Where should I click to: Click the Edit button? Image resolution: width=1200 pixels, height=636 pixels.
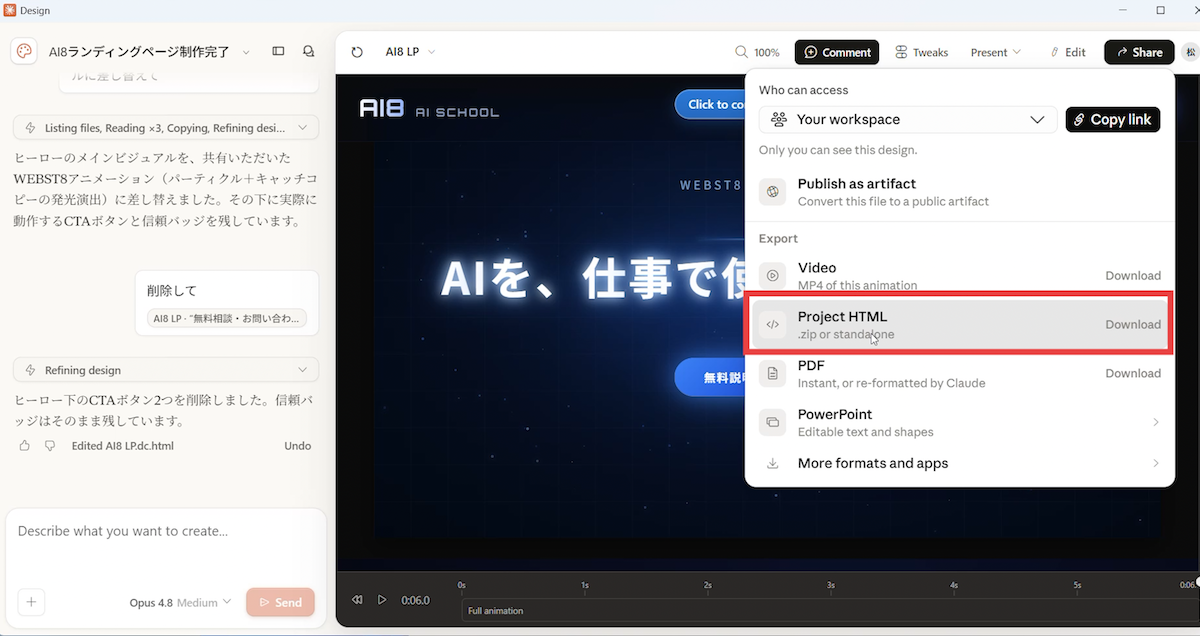pyautogui.click(x=1067, y=52)
